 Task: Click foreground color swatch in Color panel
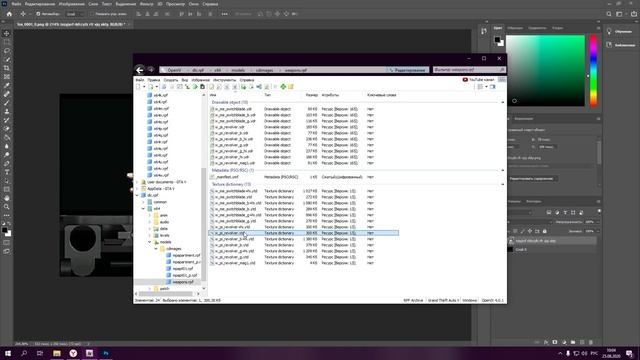point(497,40)
